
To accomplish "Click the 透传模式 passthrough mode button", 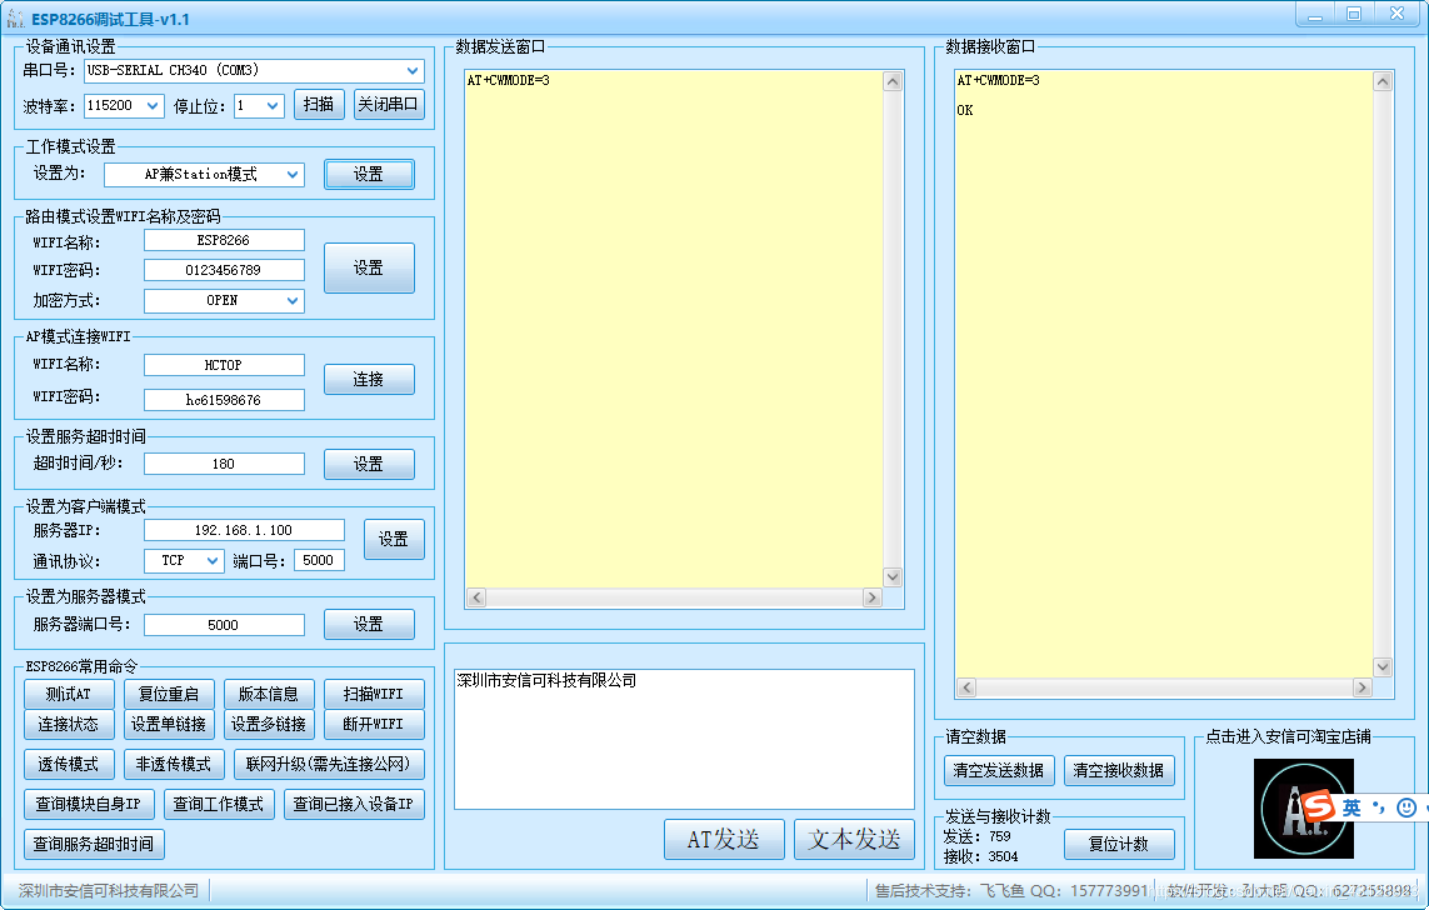I will coord(69,764).
